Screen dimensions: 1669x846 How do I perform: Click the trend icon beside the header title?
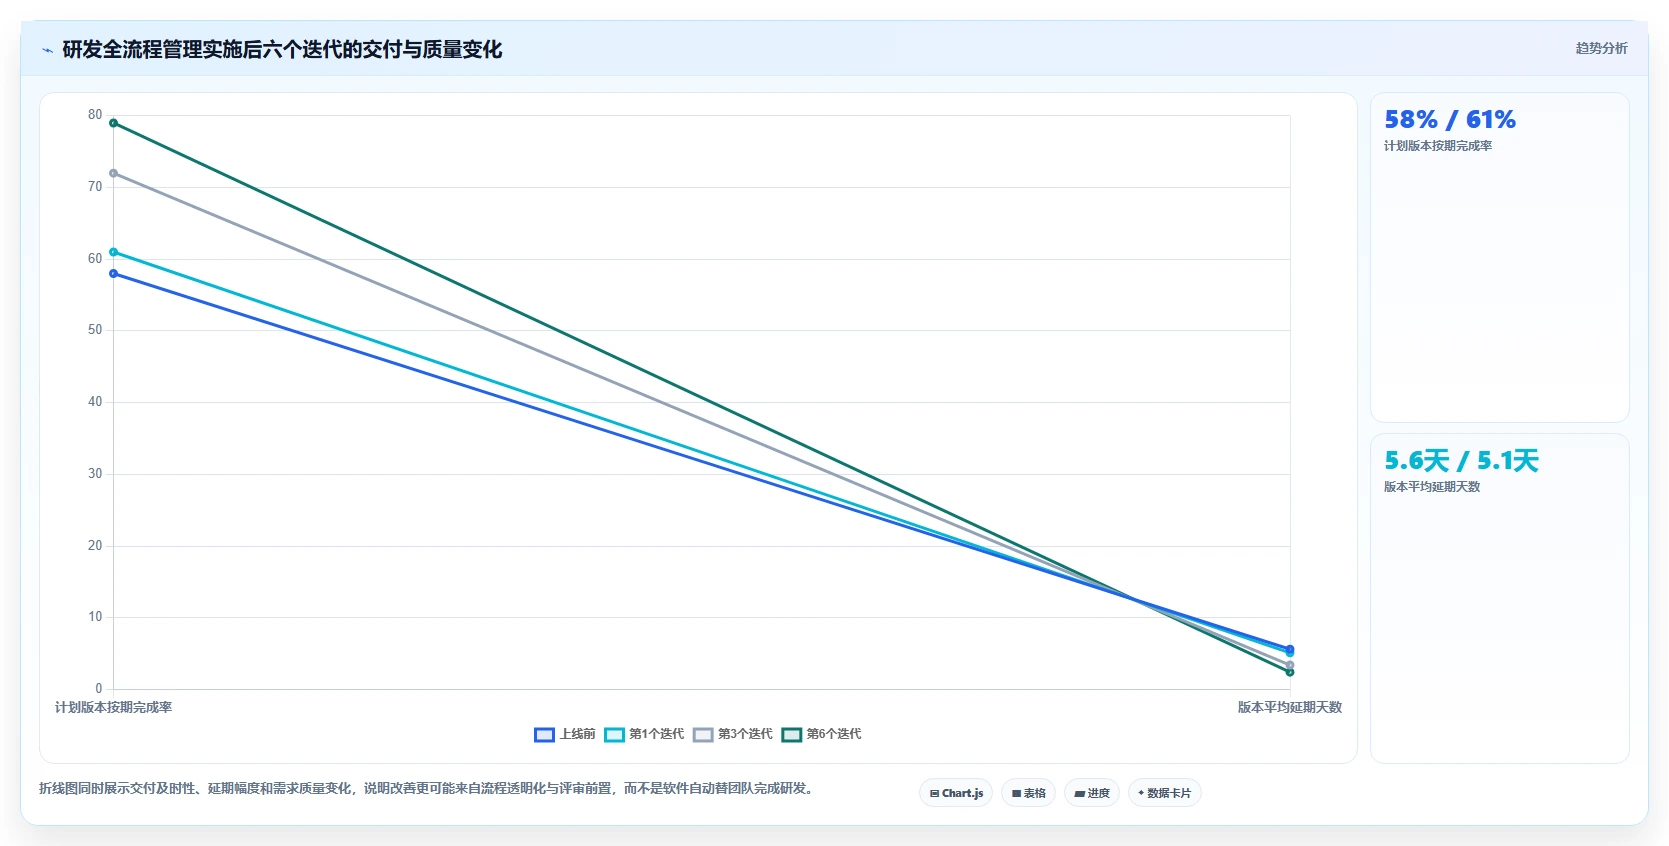click(x=47, y=50)
